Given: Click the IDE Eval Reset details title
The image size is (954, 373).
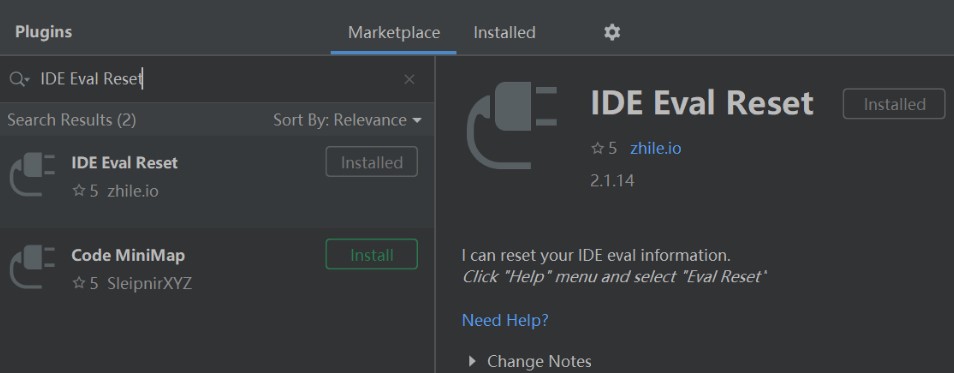Looking at the screenshot, I should [x=702, y=103].
